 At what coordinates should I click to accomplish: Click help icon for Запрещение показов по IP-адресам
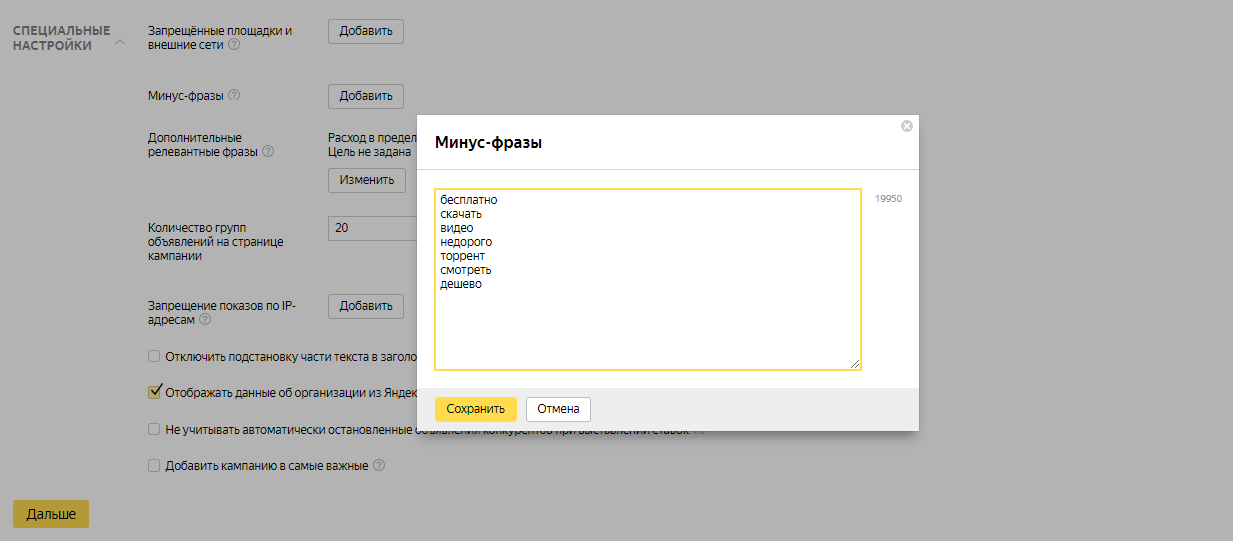[205, 320]
